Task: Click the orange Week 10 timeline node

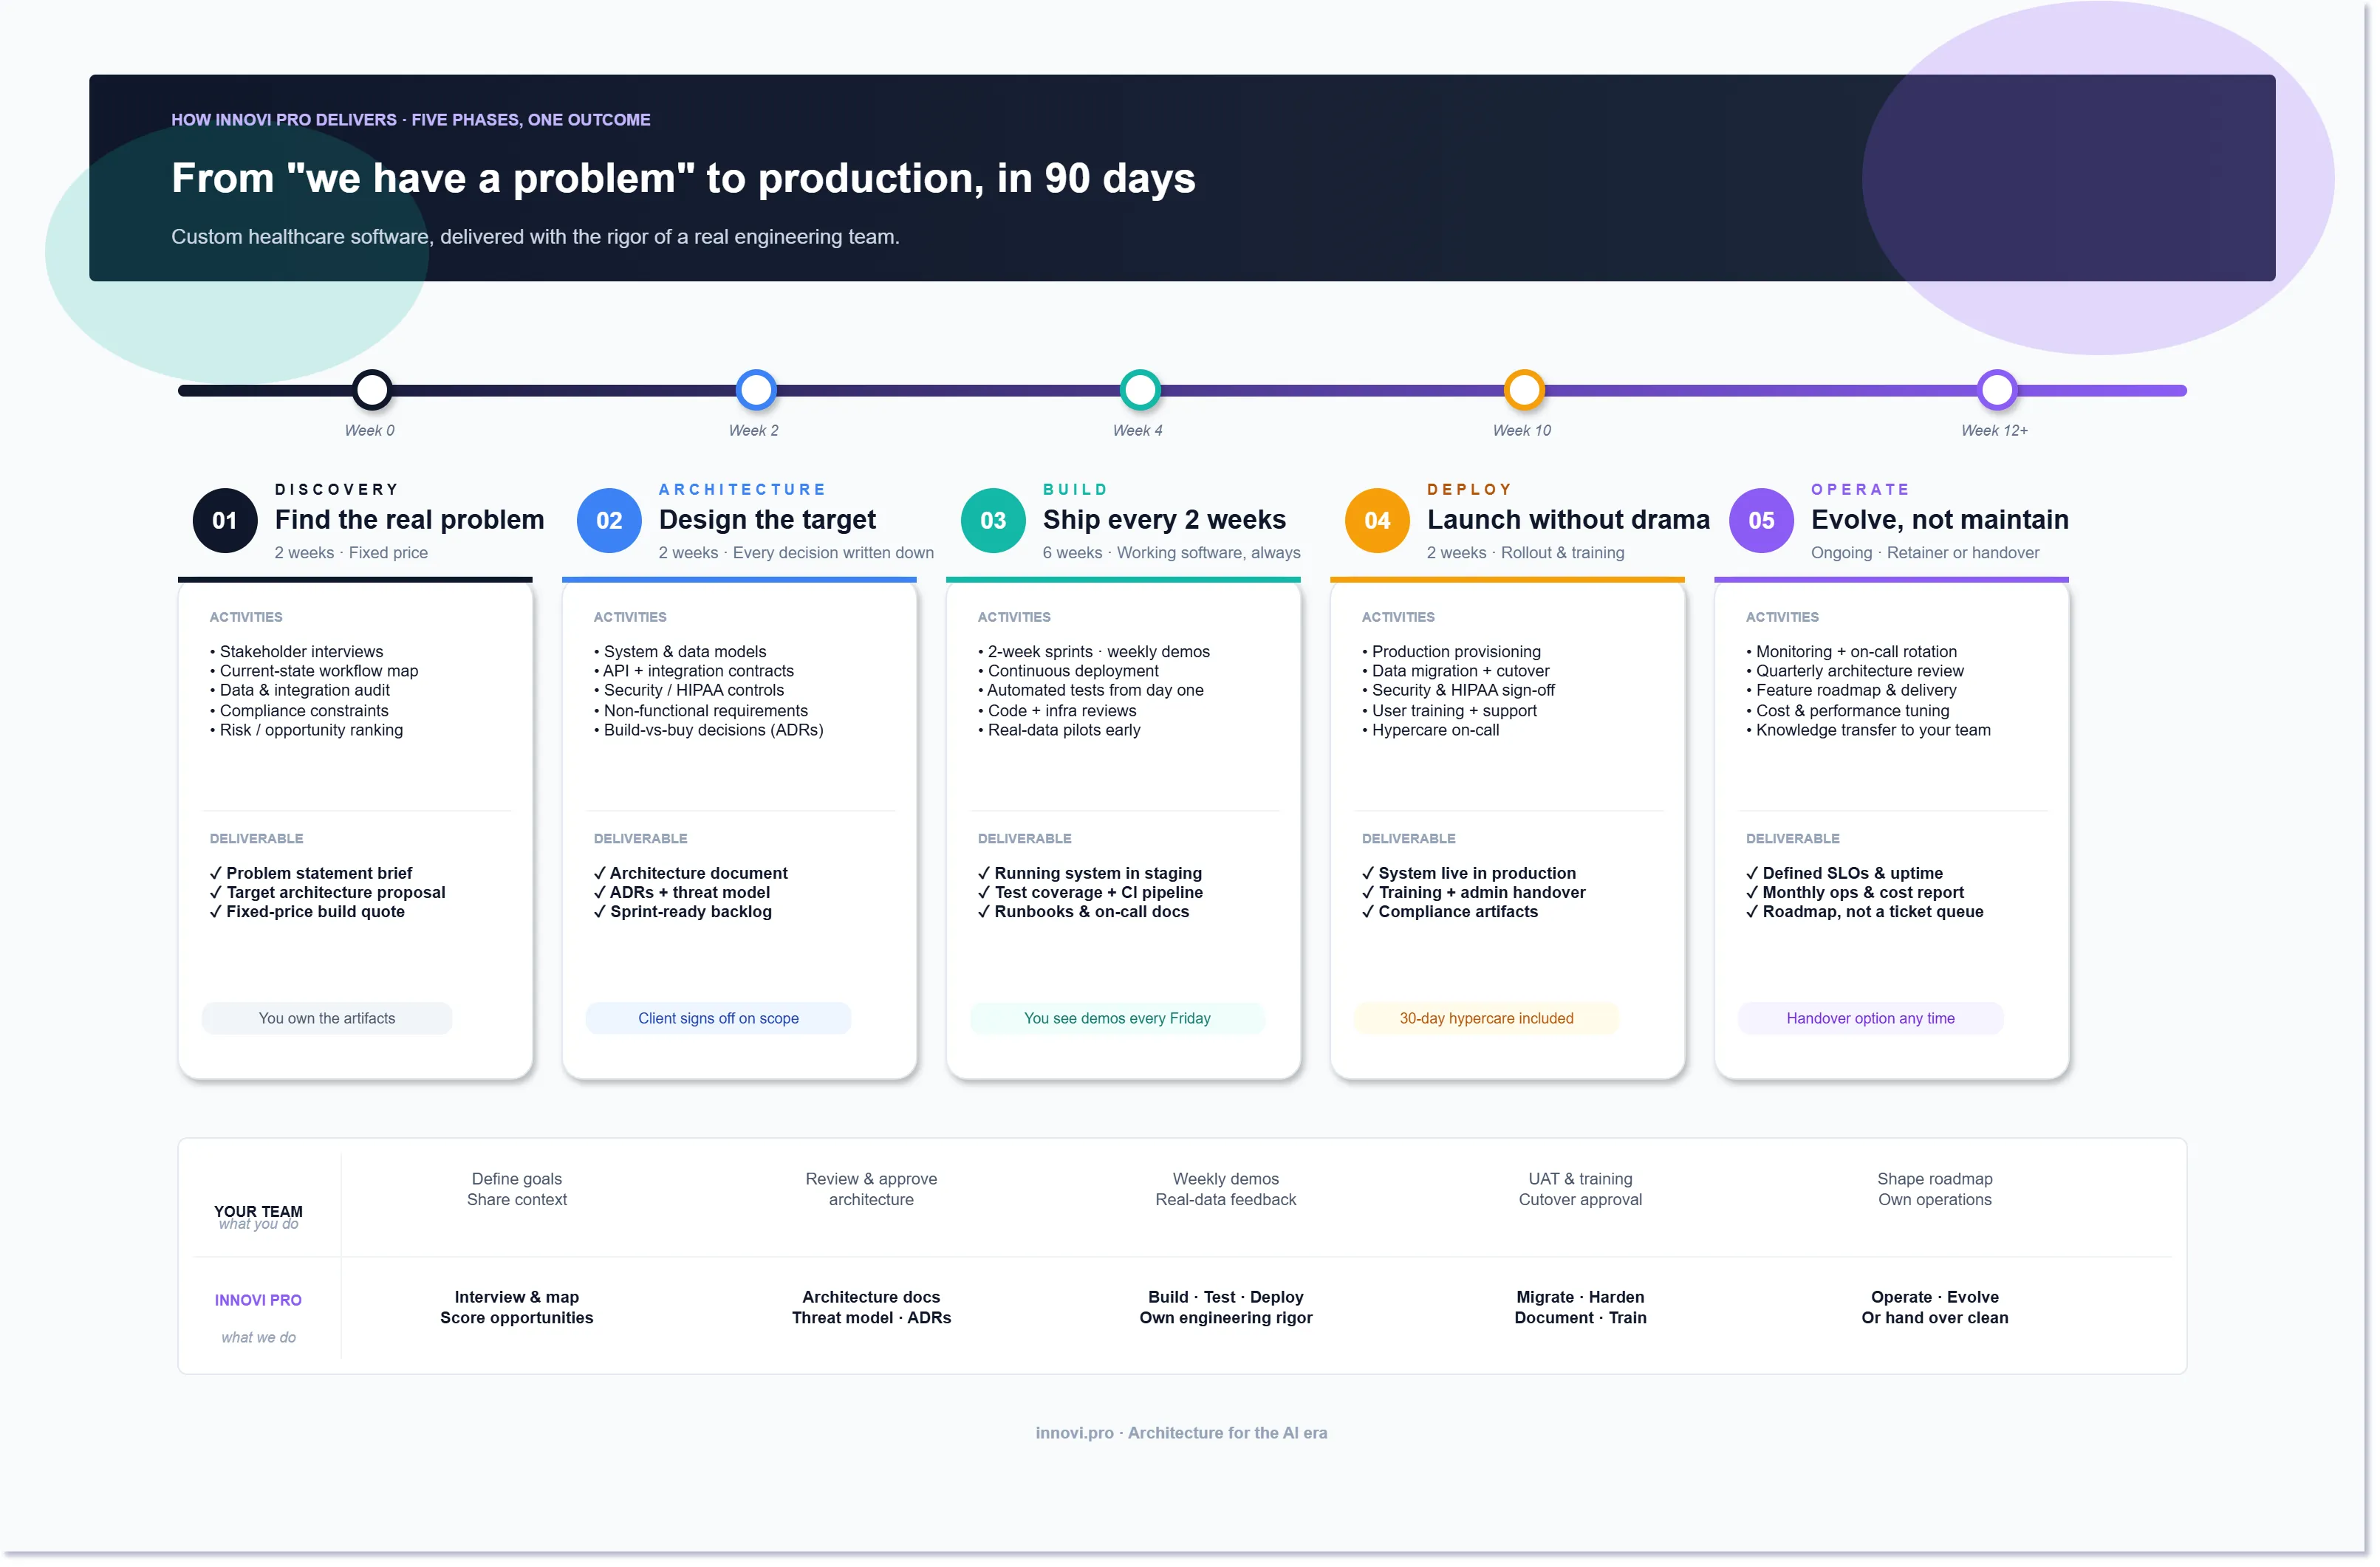Action: click(x=1523, y=390)
